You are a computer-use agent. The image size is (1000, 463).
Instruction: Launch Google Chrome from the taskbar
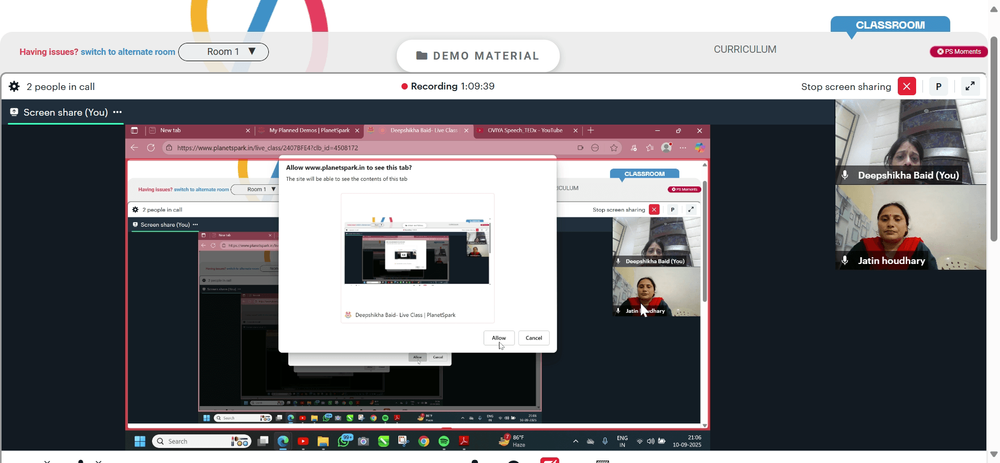(423, 441)
